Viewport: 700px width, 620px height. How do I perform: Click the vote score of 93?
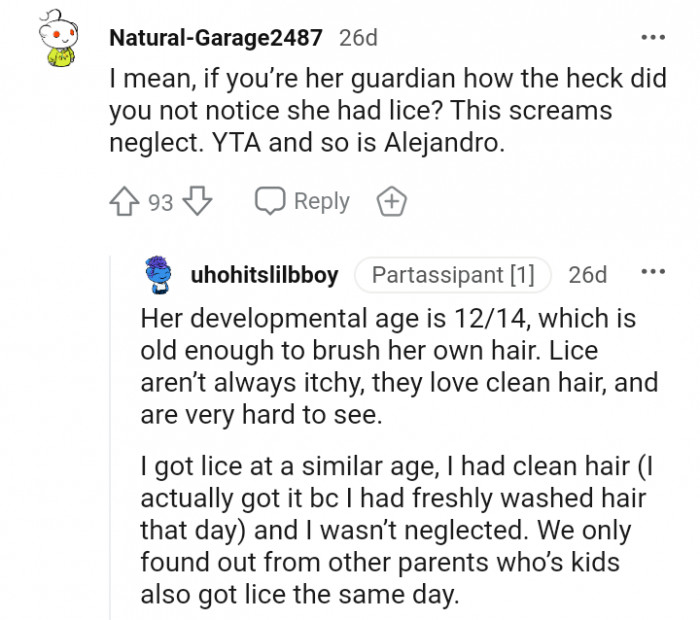pos(161,202)
